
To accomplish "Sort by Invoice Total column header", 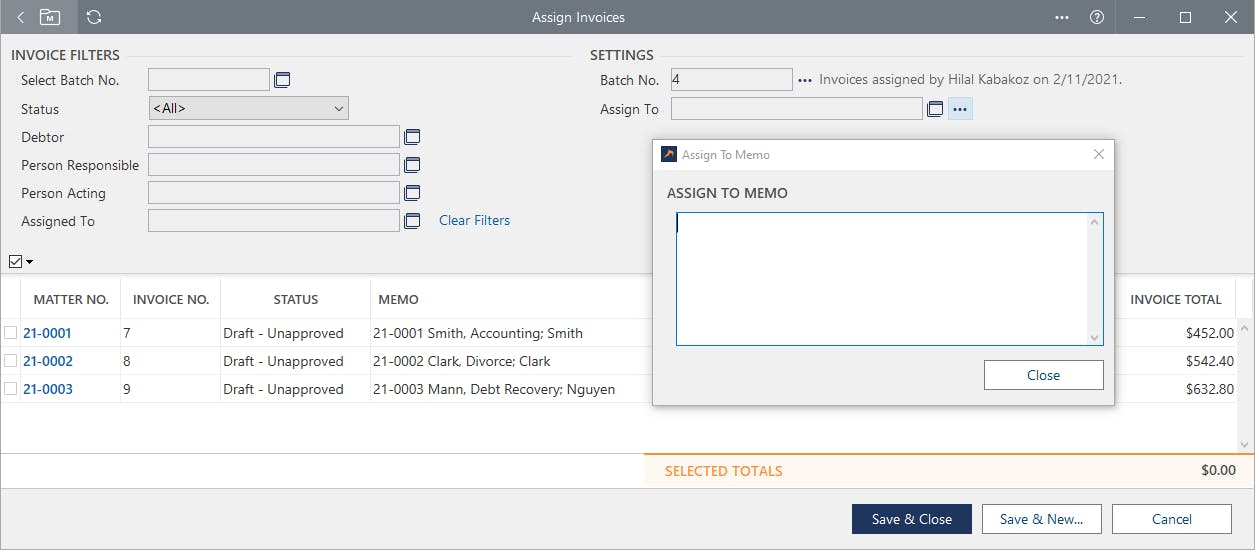I will (1175, 299).
